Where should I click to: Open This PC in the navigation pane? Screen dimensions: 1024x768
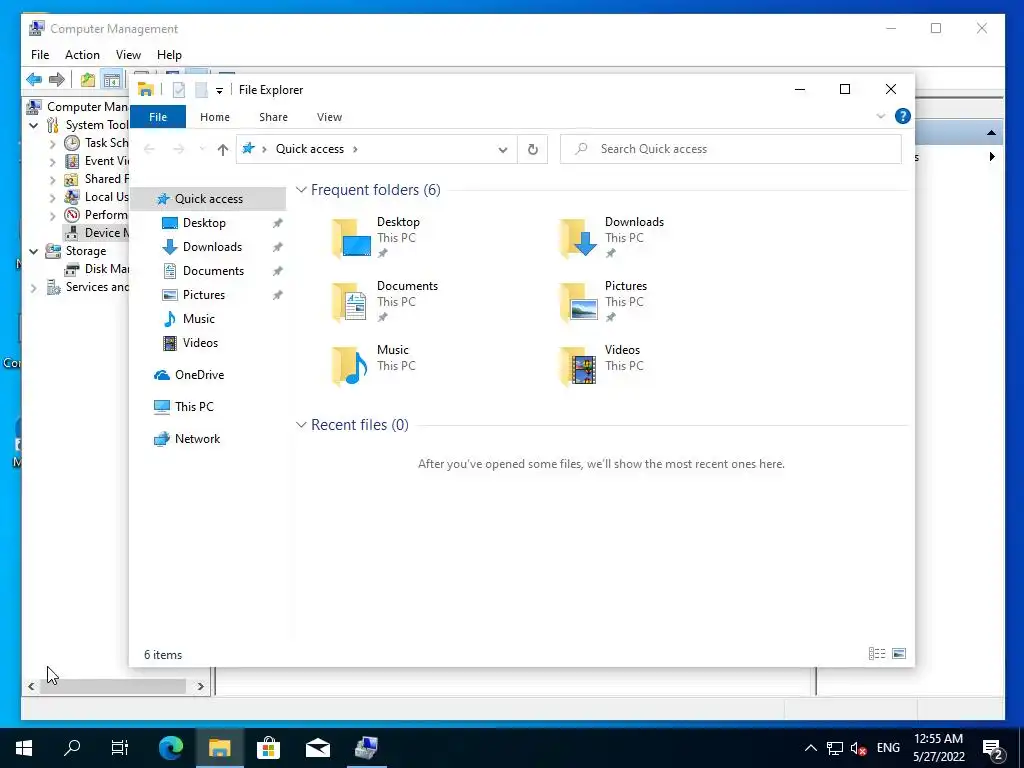[x=194, y=407]
